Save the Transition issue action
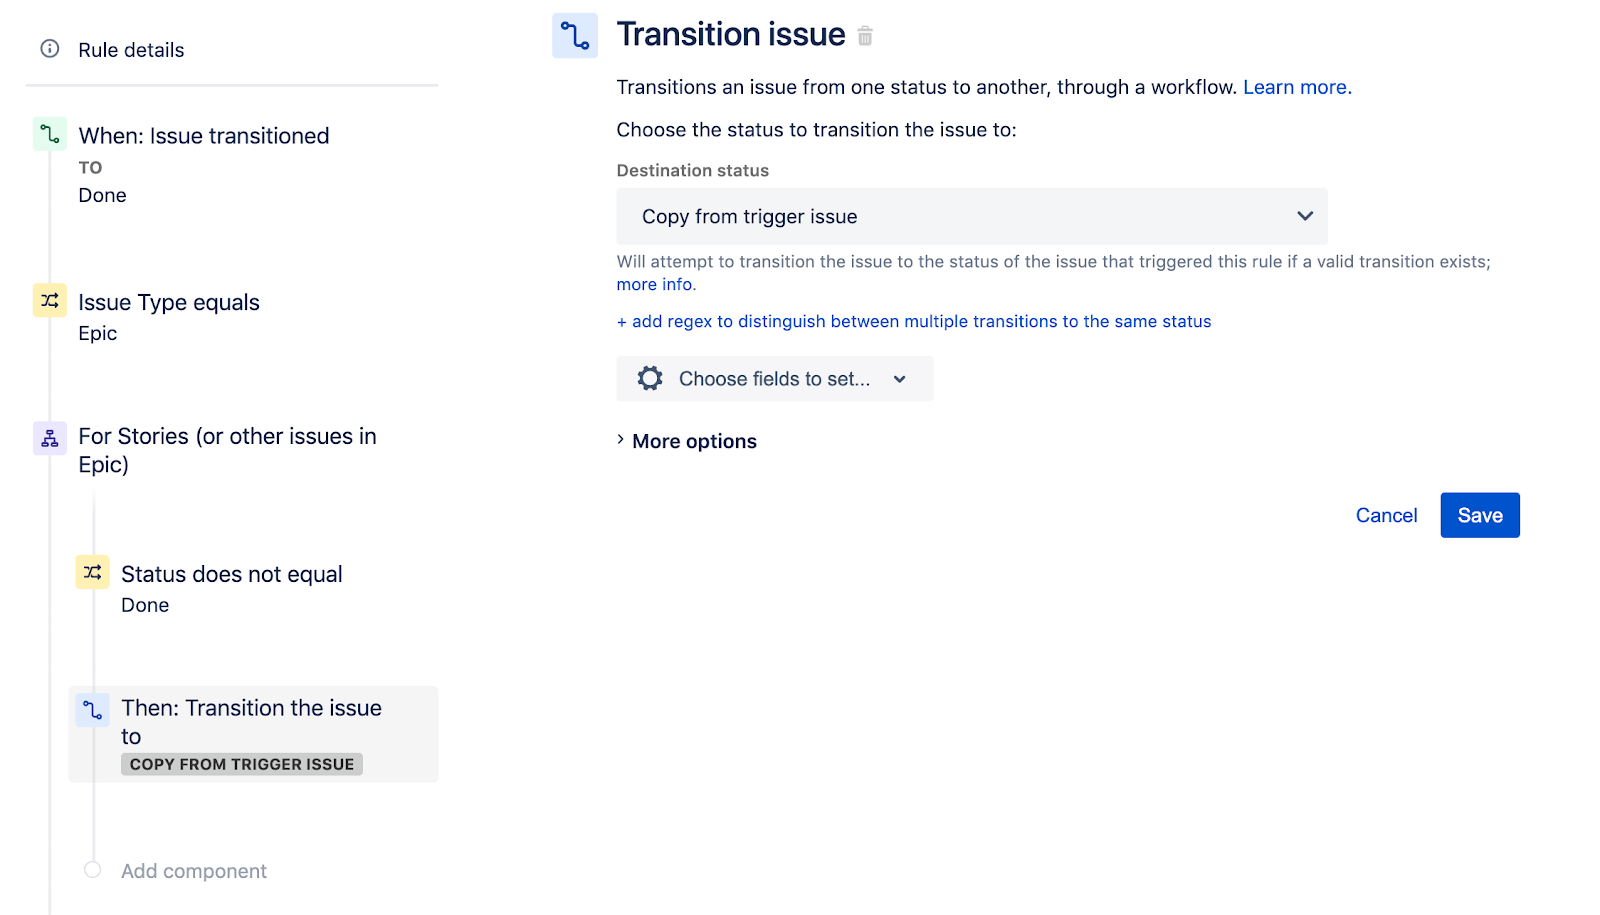The height and width of the screenshot is (915, 1600). [x=1479, y=514]
